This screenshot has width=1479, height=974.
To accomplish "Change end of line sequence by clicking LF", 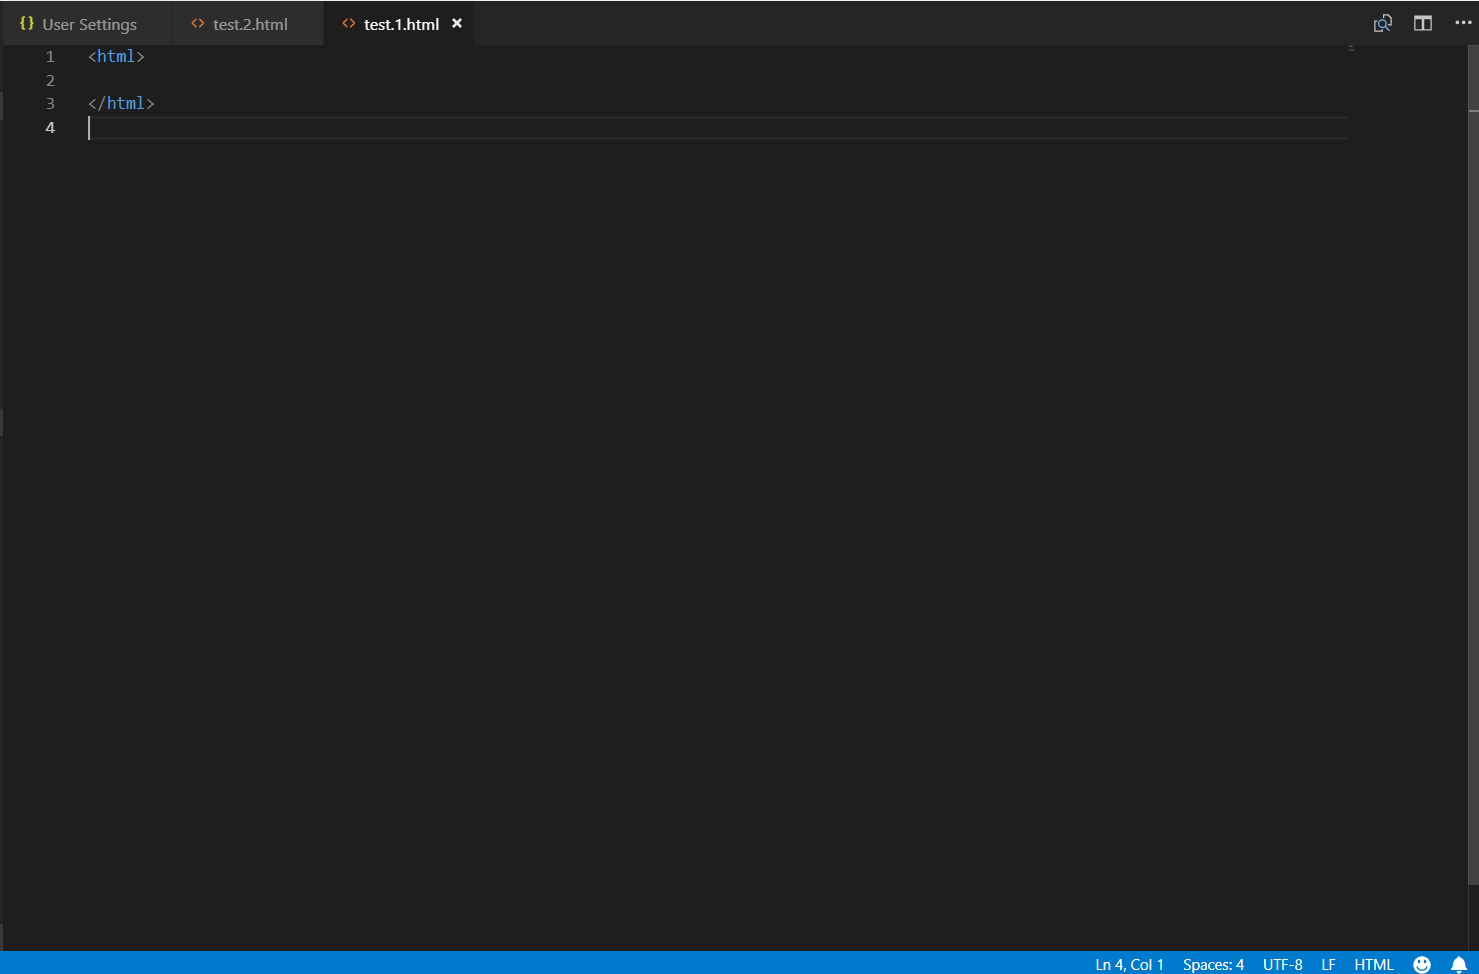I will coord(1328,964).
